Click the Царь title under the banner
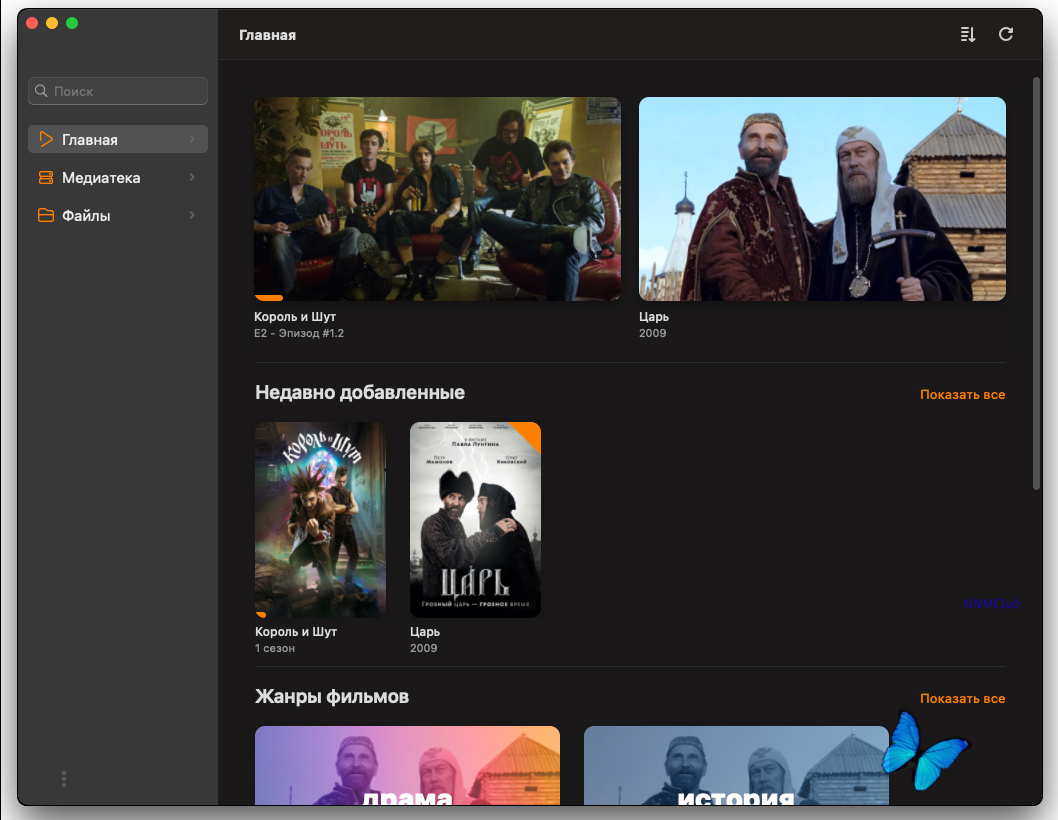This screenshot has width=1058, height=820. [654, 317]
